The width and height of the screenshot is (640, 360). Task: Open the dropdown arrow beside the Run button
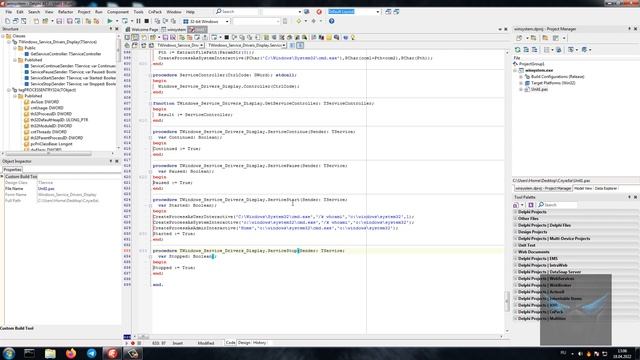pyautogui.click(x=117, y=21)
